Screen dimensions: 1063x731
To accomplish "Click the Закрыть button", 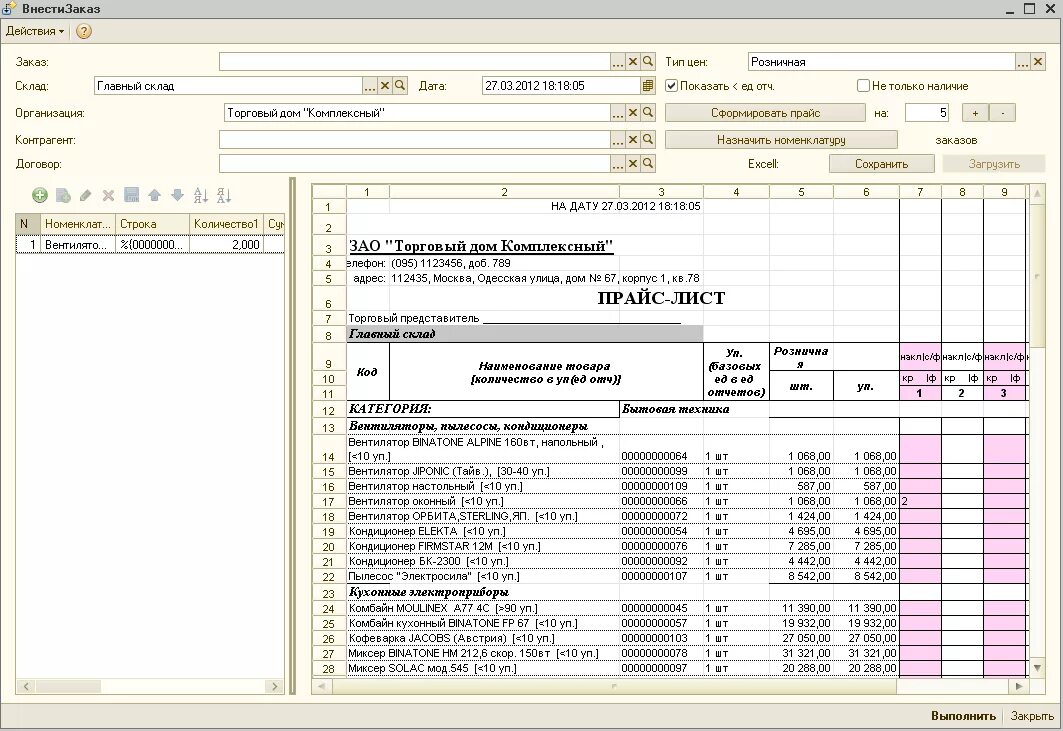I will click(x=1032, y=715).
